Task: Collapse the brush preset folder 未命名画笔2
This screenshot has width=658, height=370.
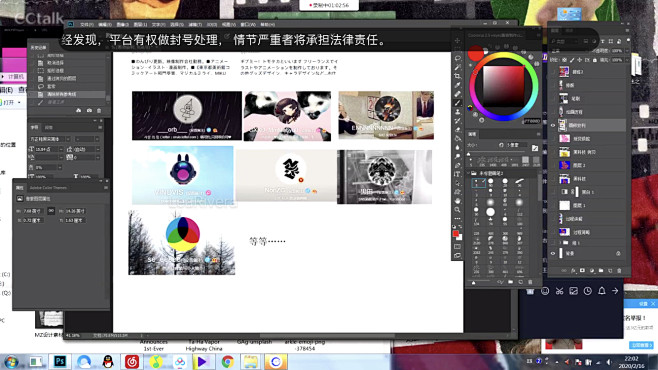Action: 469,173
